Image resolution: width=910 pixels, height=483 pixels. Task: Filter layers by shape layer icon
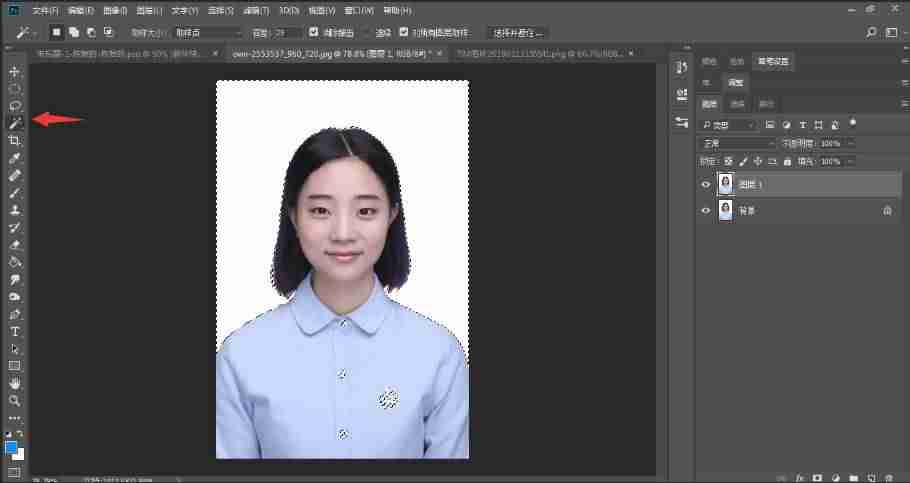pyautogui.click(x=819, y=125)
